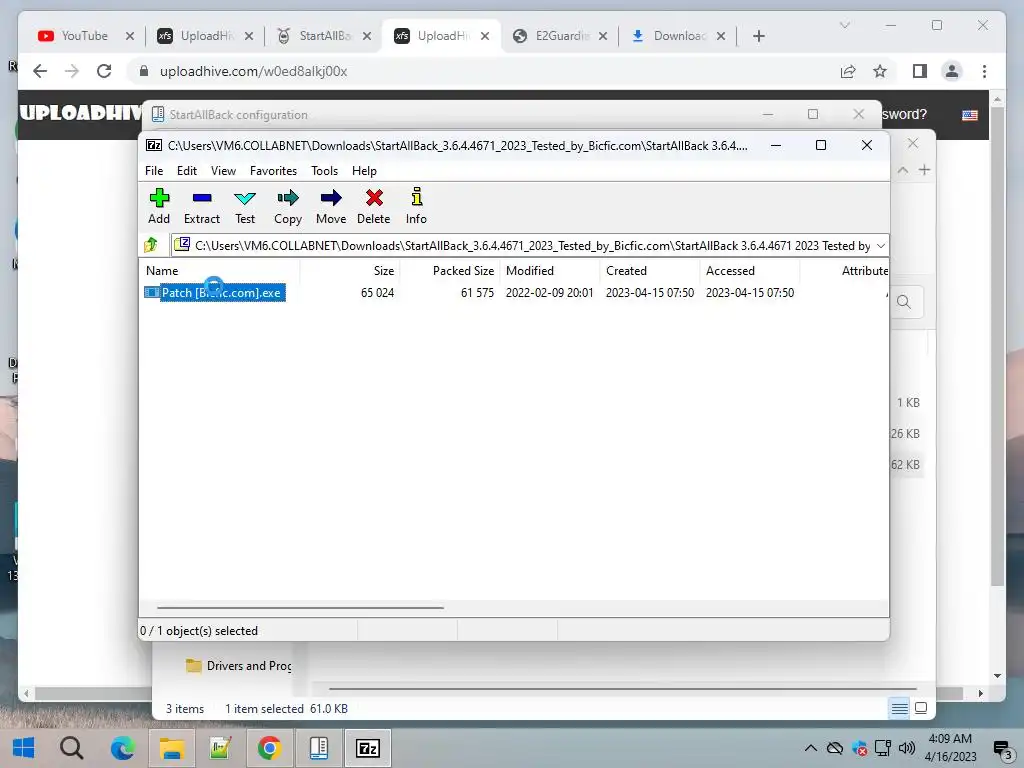
Task: Open the Tools menu in 7-Zip
Action: pos(324,170)
